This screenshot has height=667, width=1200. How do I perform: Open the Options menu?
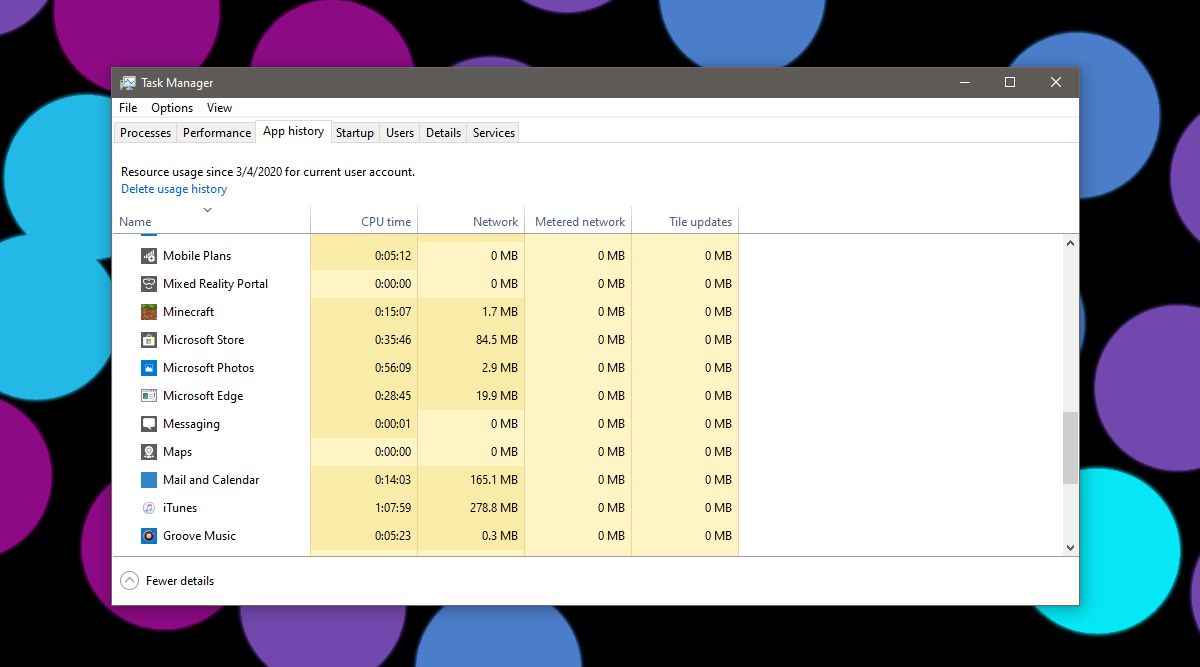point(171,107)
